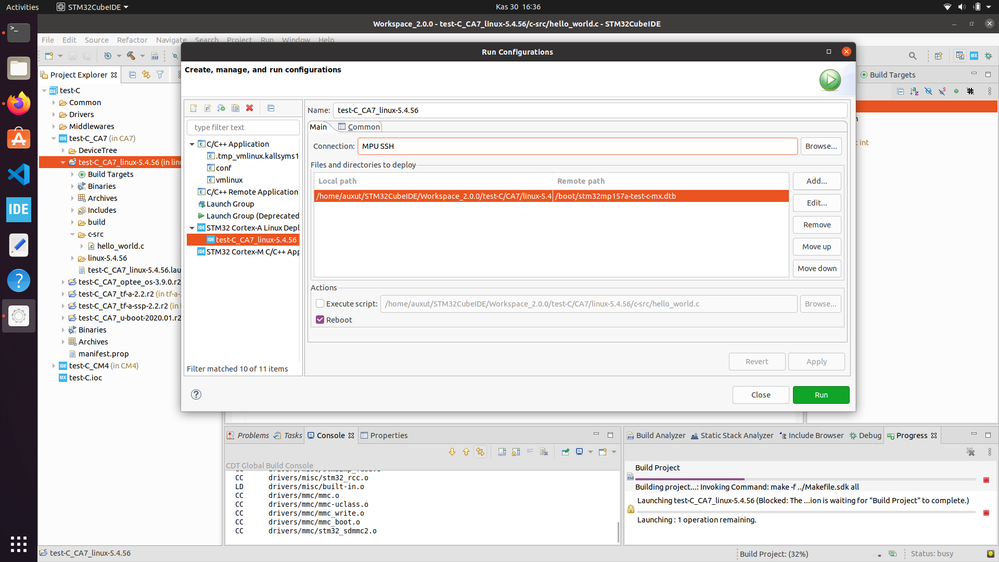Image resolution: width=999 pixels, height=562 pixels.
Task: Click the green Run button
Action: pos(821,395)
